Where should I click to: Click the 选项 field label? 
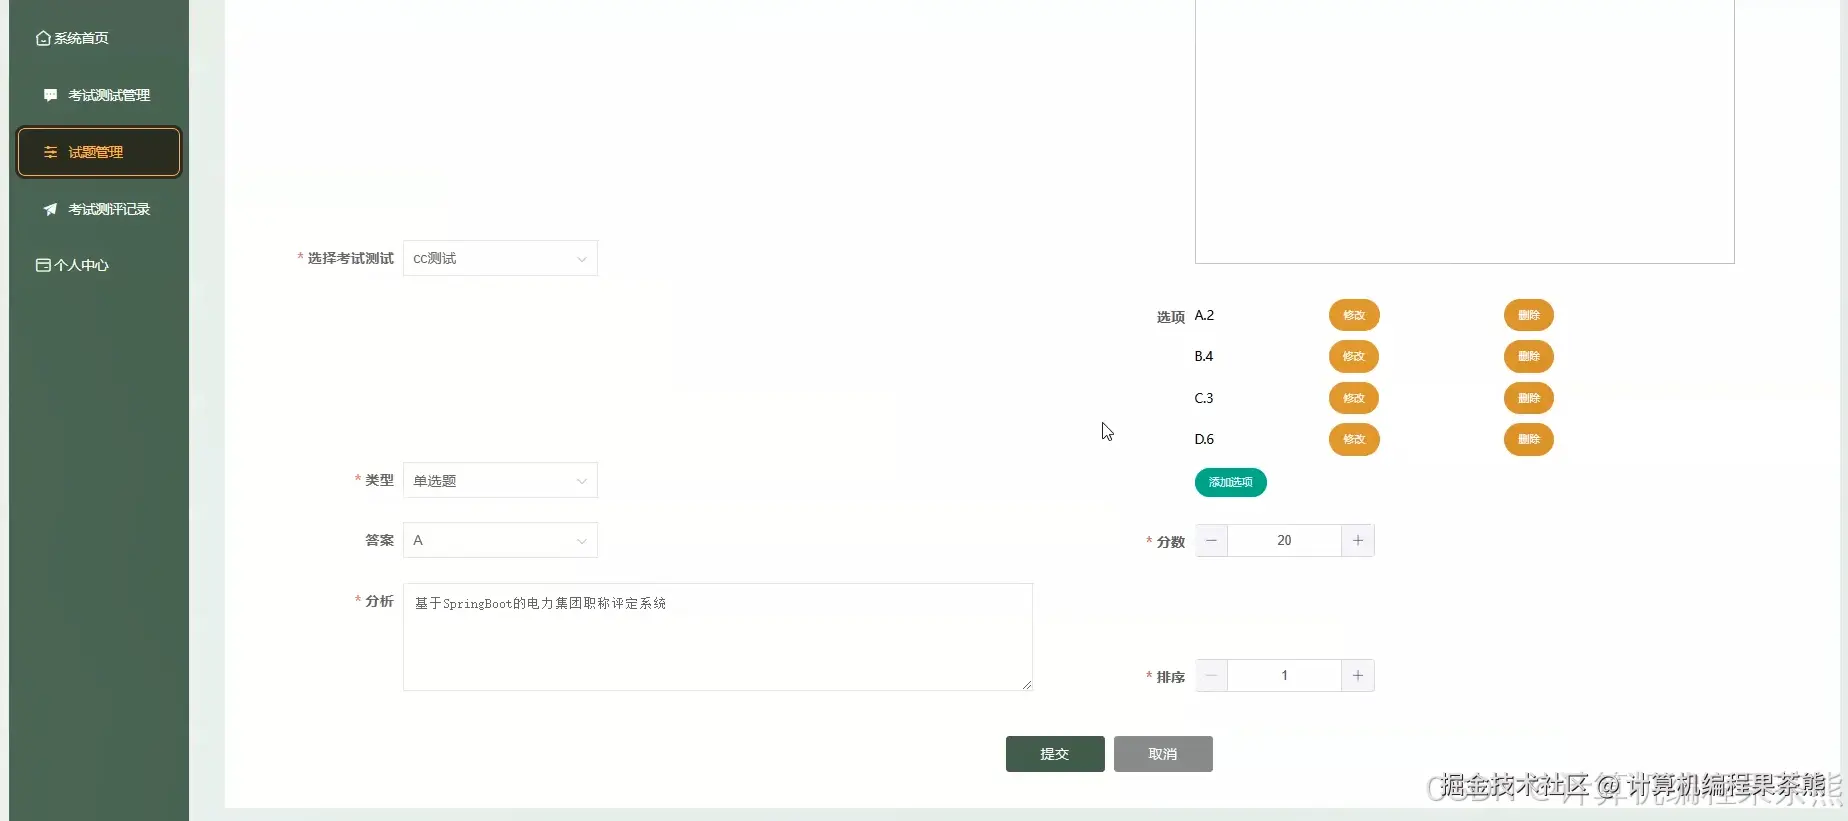(x=1171, y=317)
